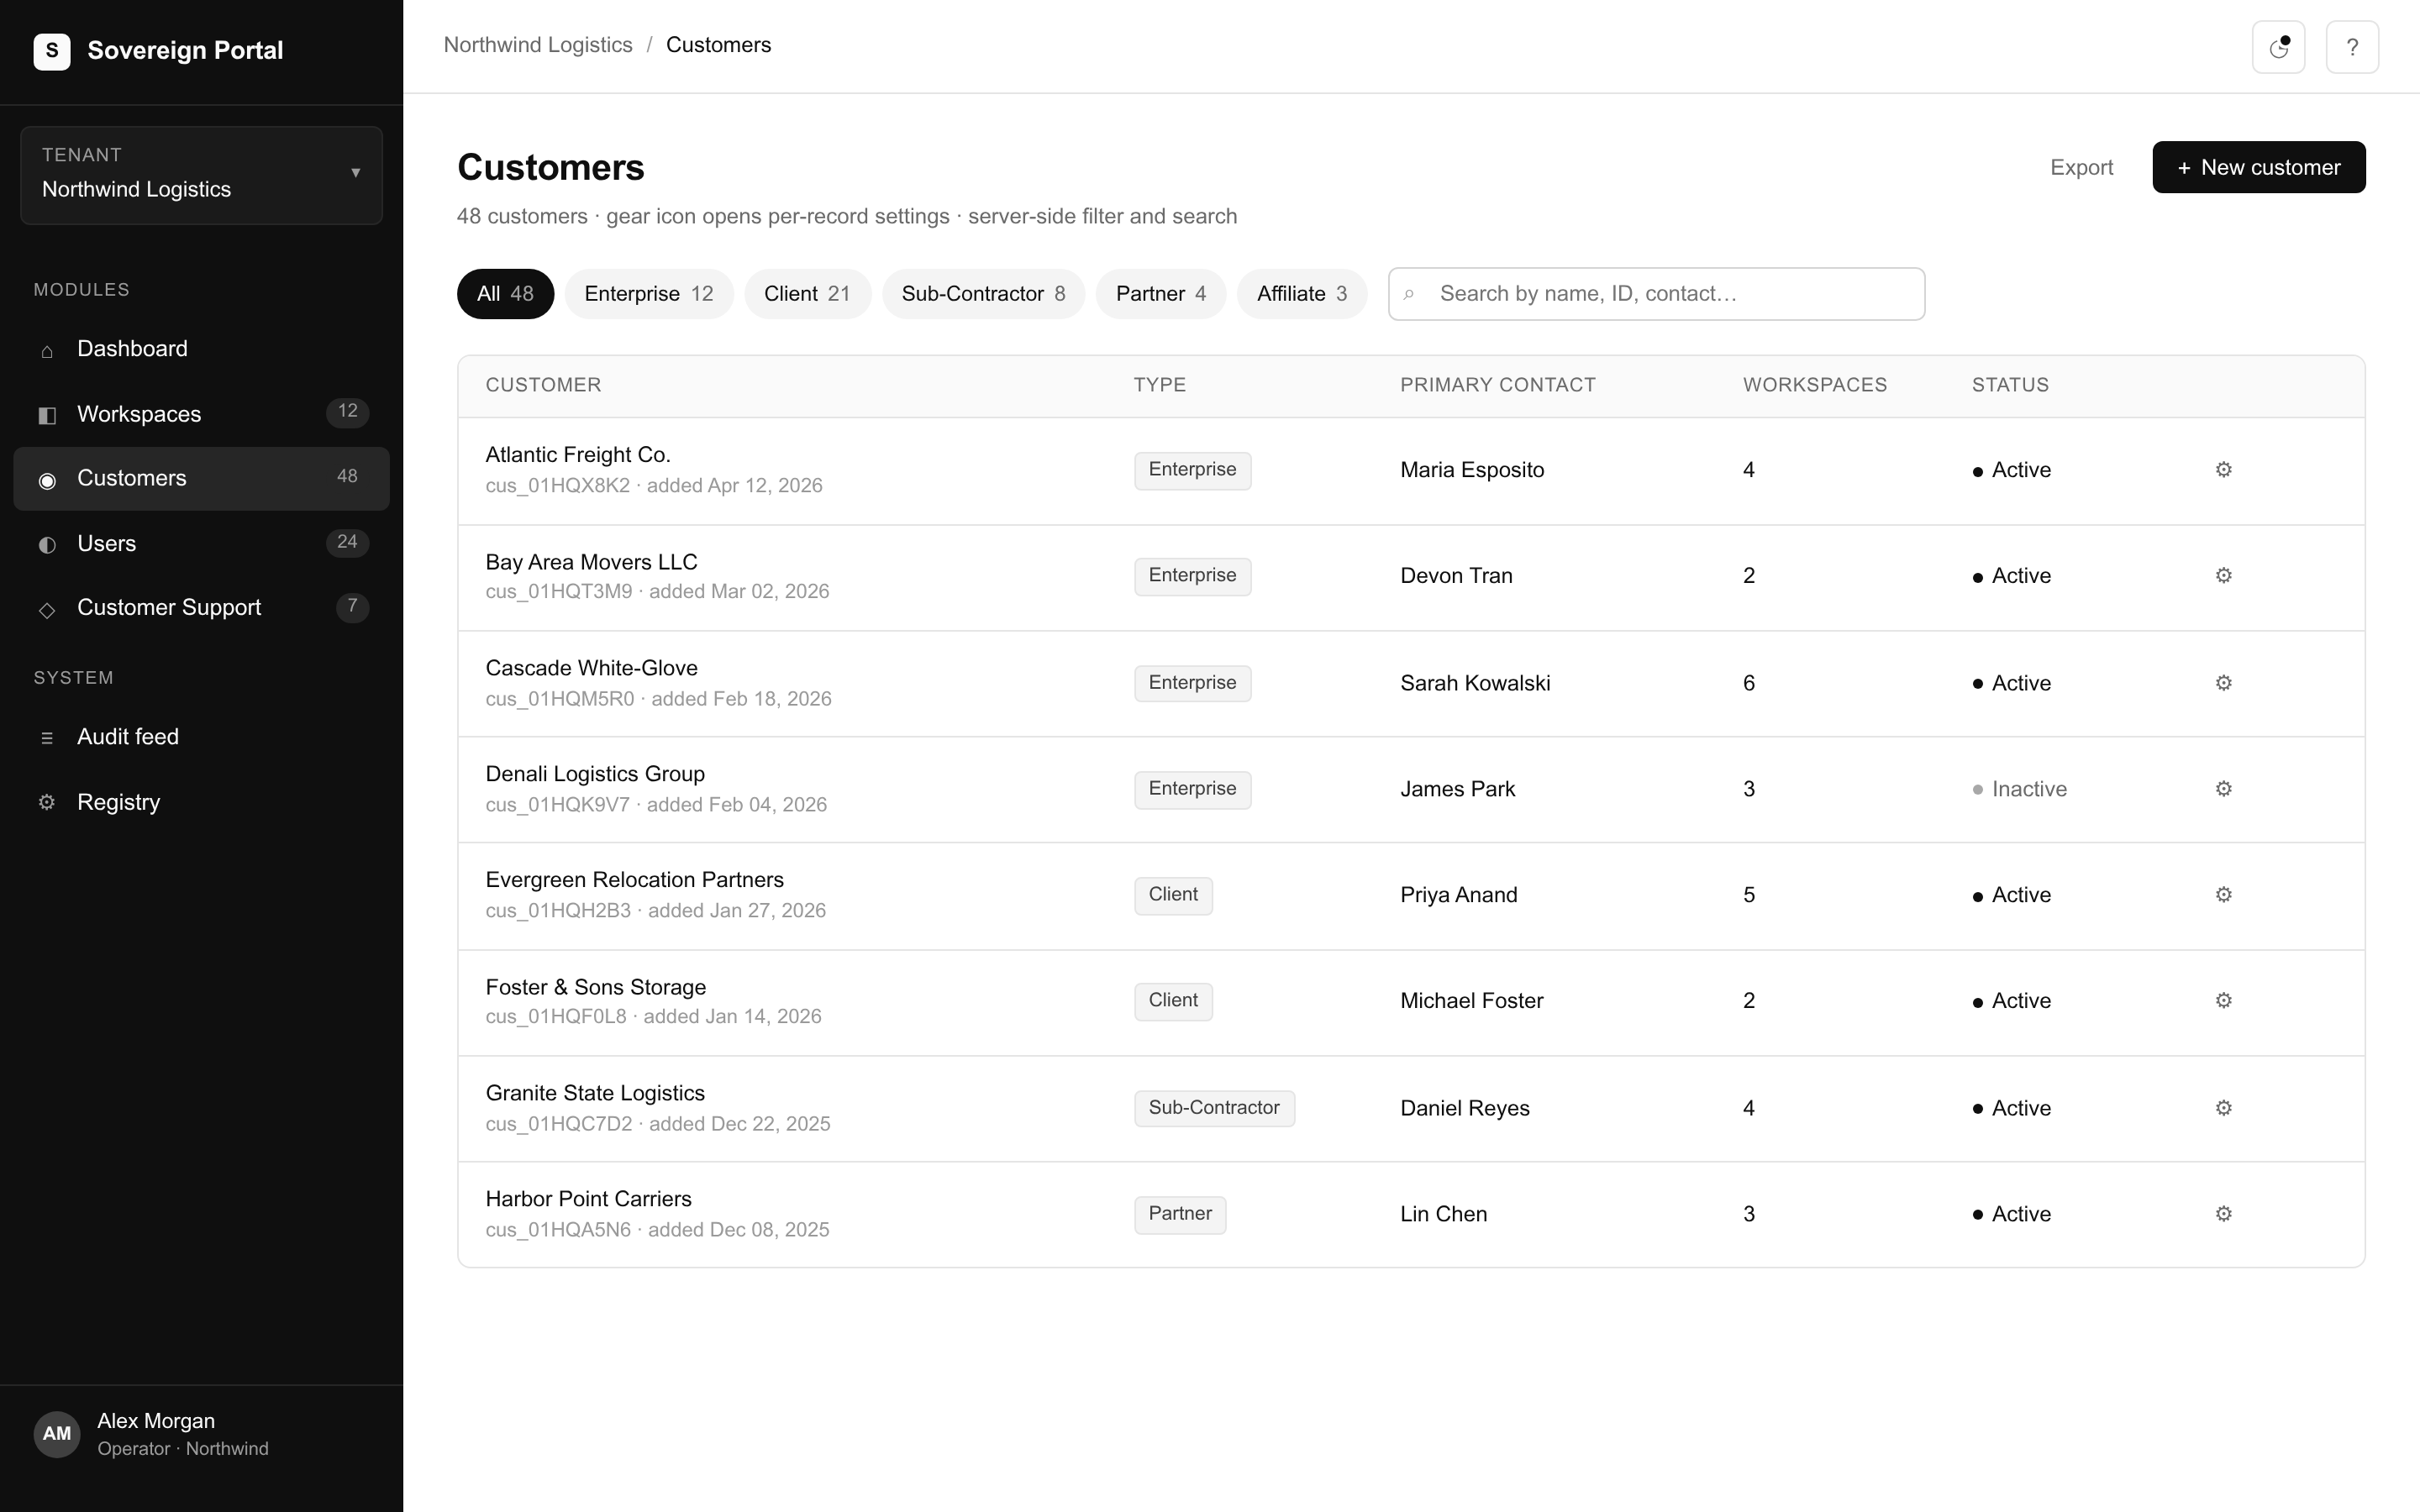Screen dimensions: 2420x1512
Task: Click the Sub-Contractor type badge
Action: tap(1214, 1108)
